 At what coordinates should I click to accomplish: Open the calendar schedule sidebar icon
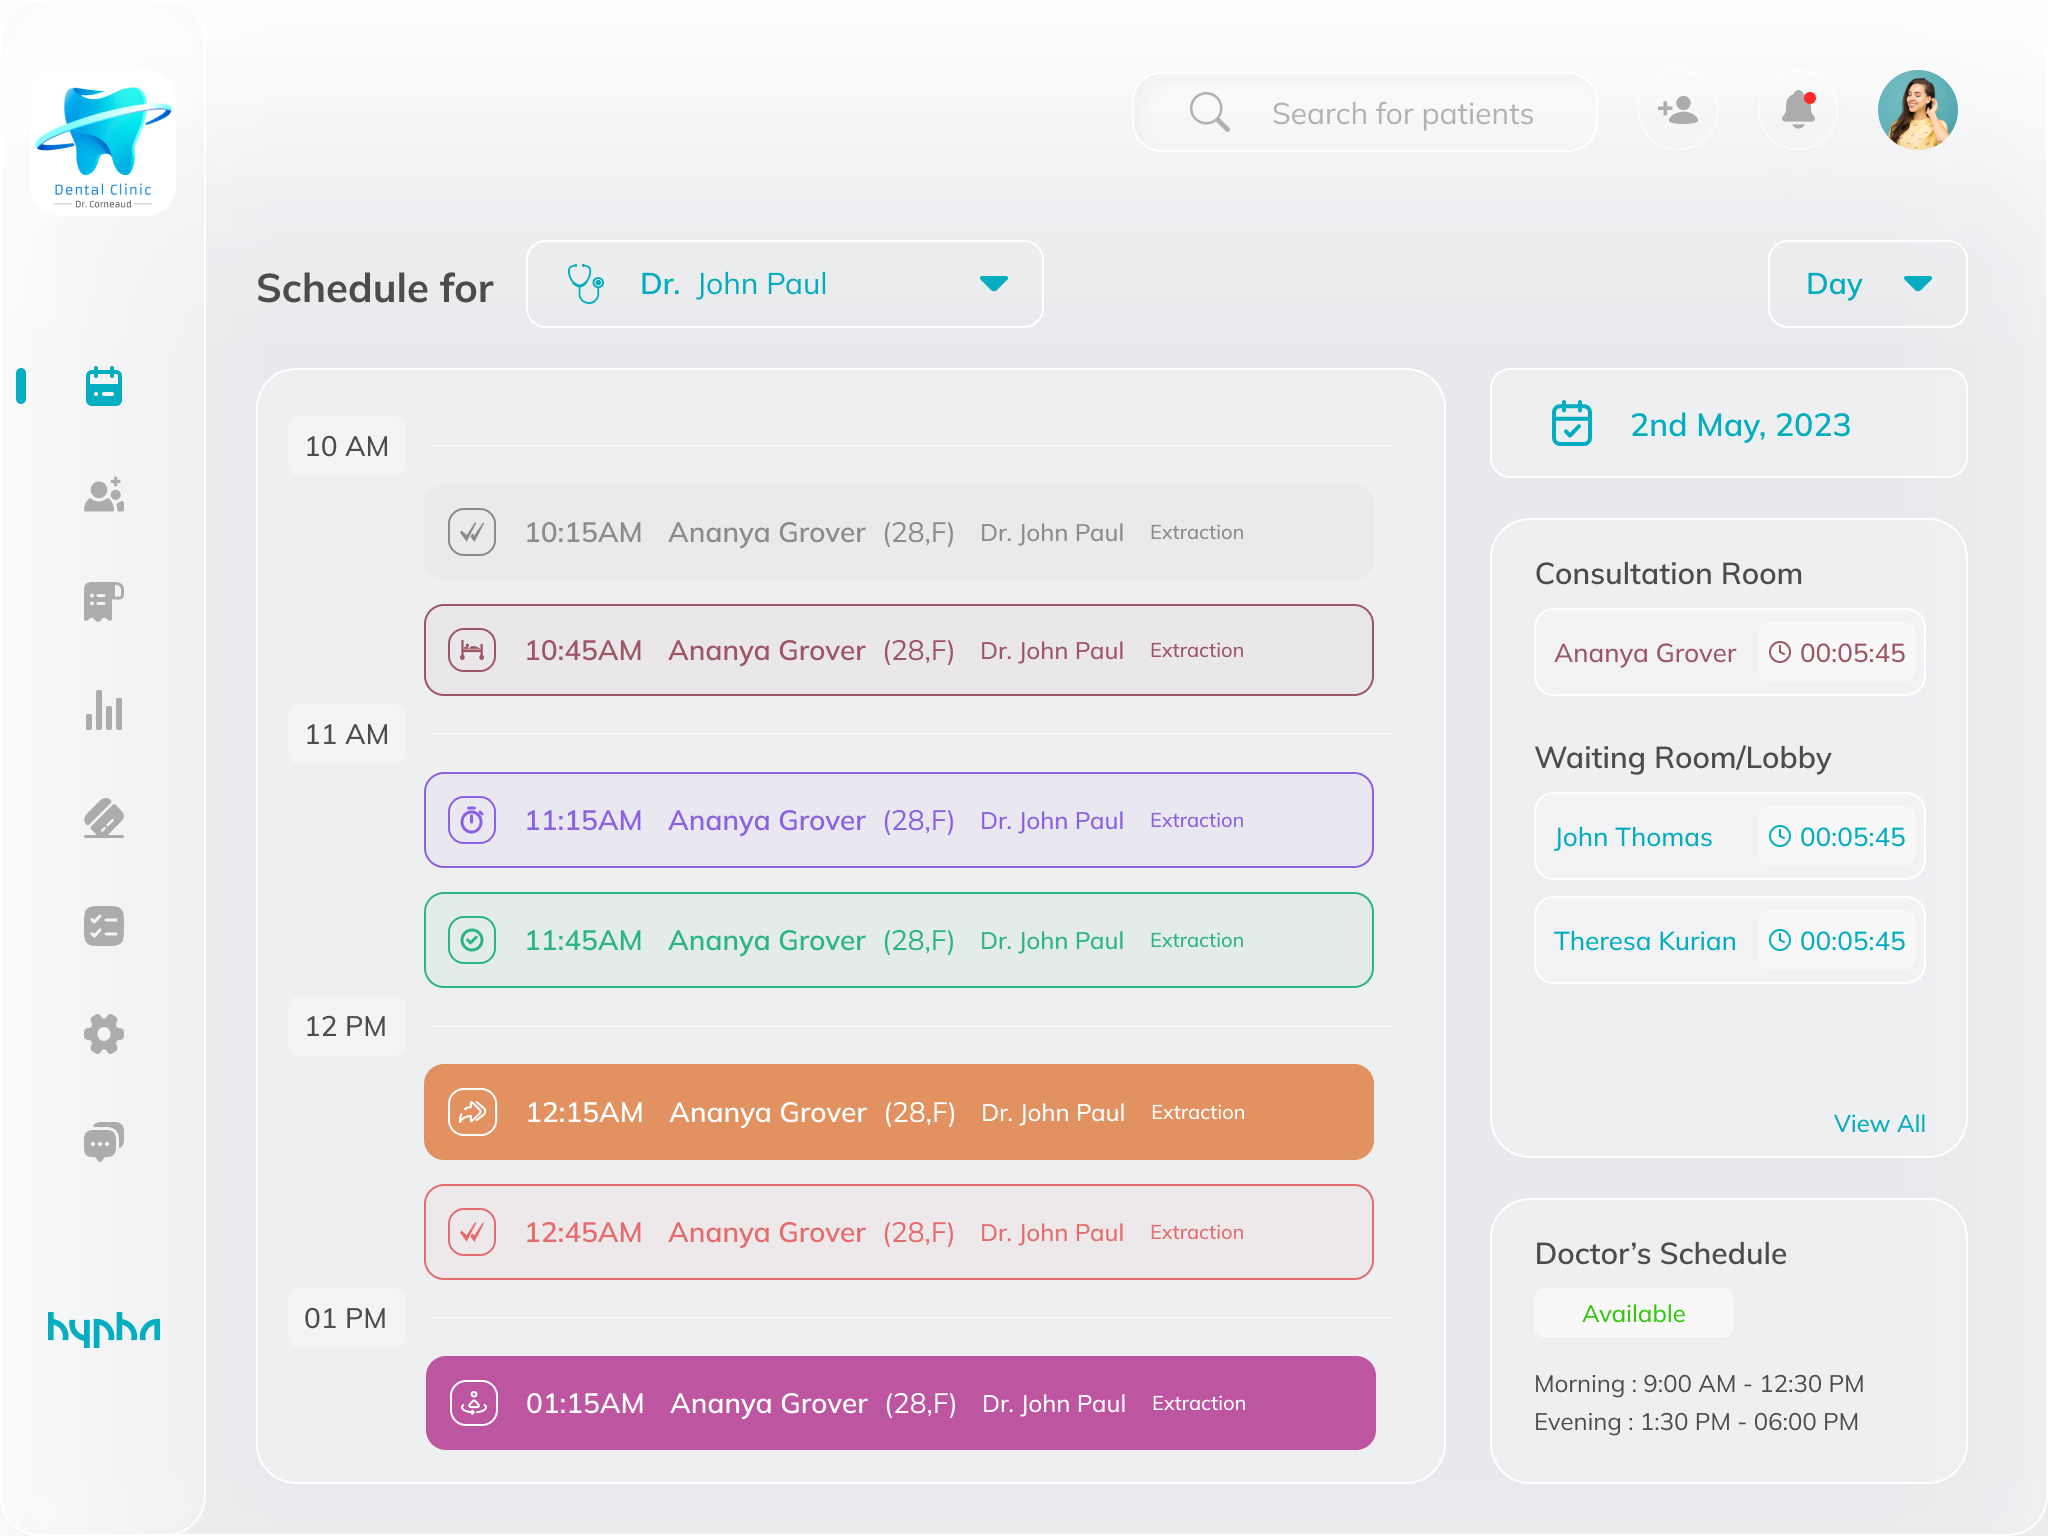point(103,387)
